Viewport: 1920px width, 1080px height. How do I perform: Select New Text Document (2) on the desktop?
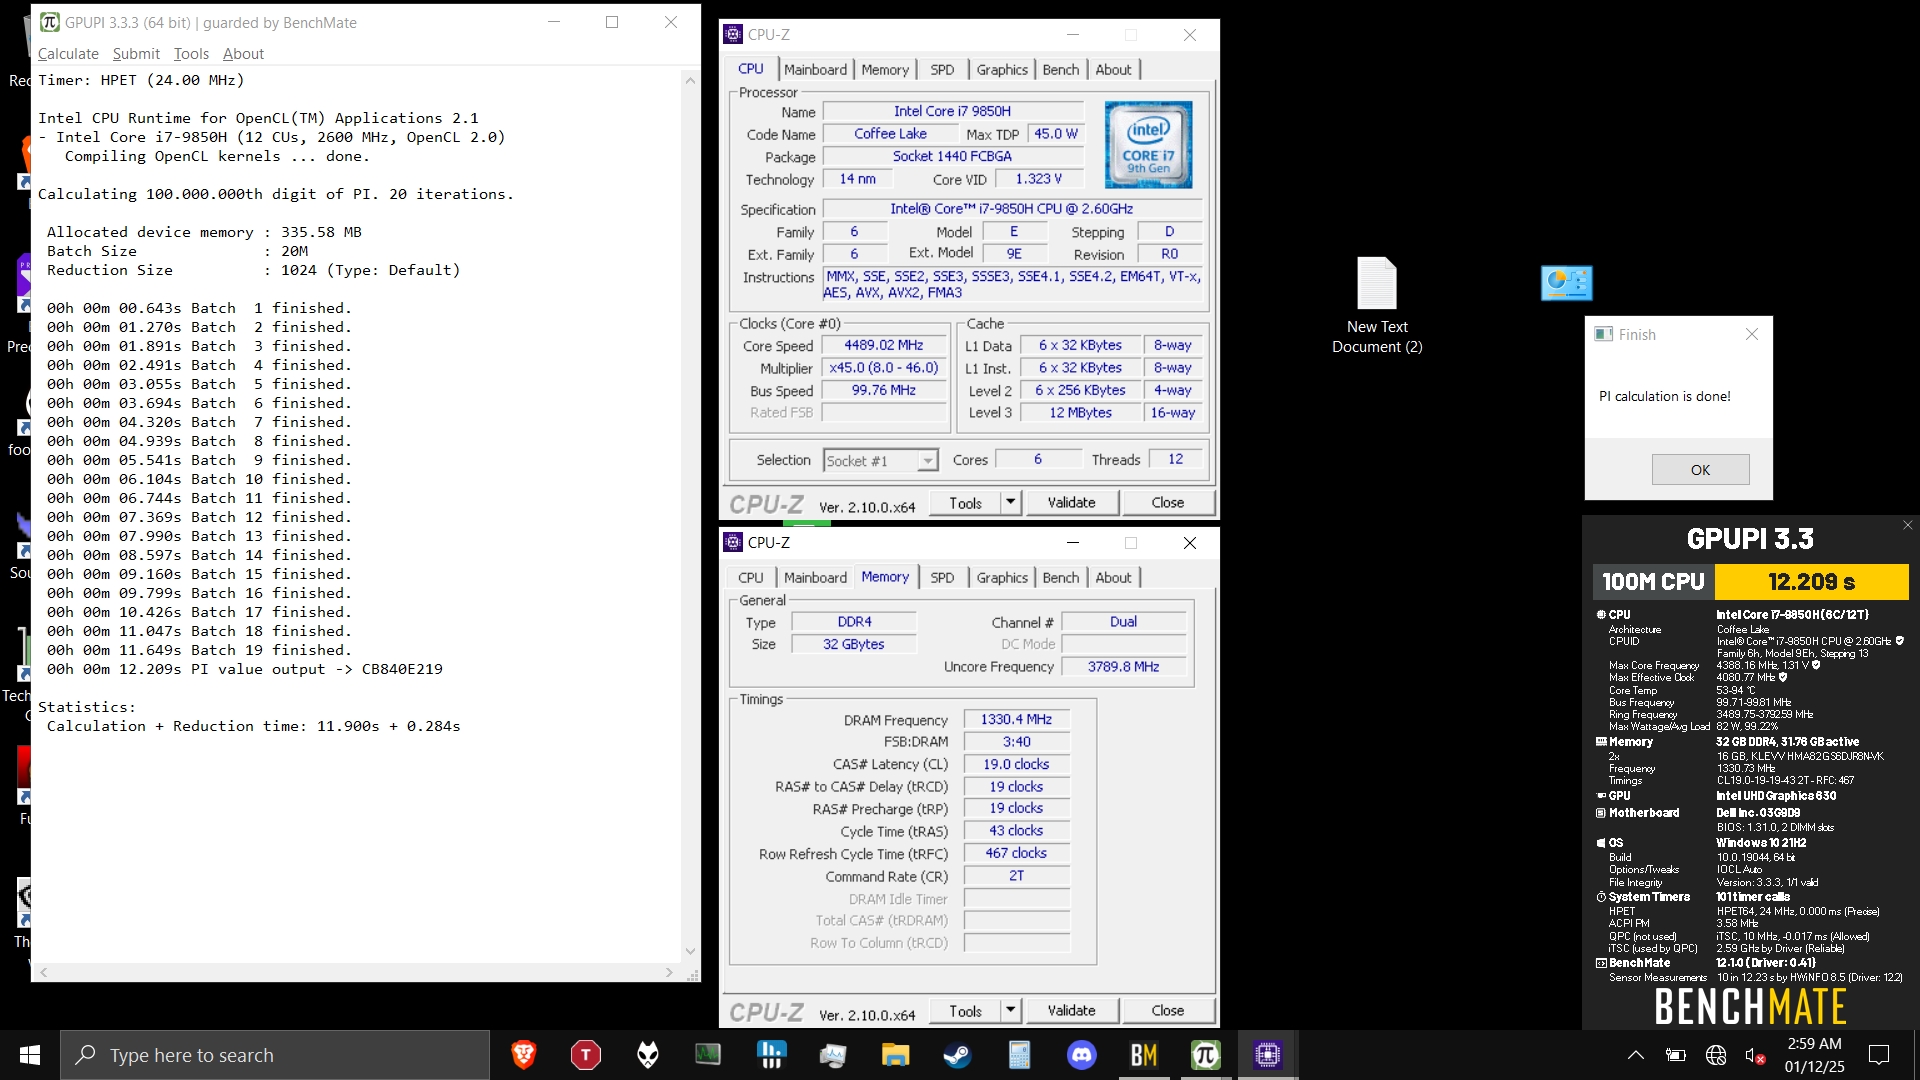point(1377,306)
